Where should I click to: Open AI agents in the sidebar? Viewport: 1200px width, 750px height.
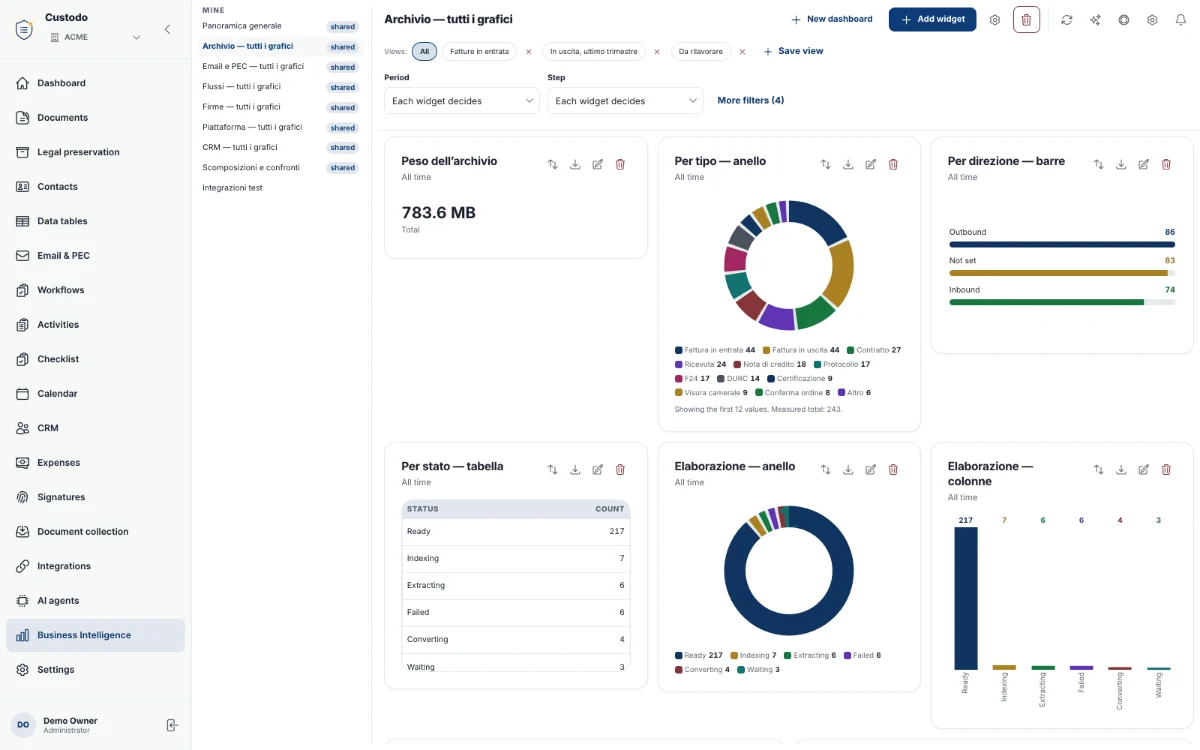pyautogui.click(x=95, y=601)
